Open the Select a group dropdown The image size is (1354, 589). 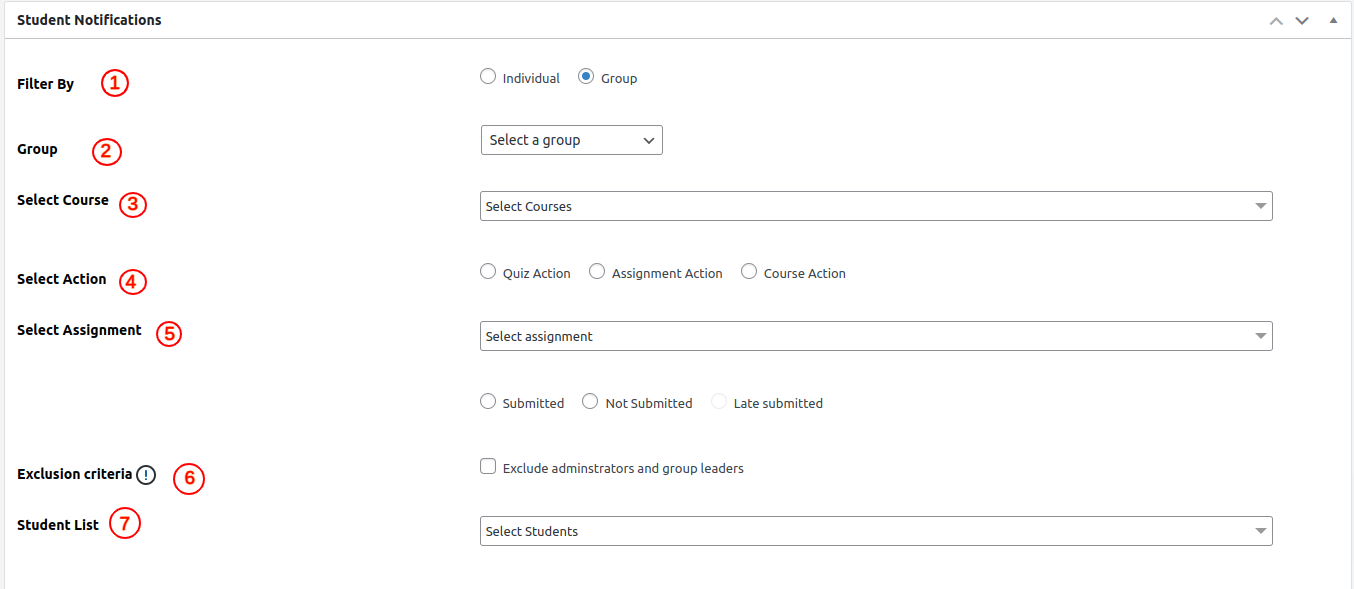[x=571, y=140]
